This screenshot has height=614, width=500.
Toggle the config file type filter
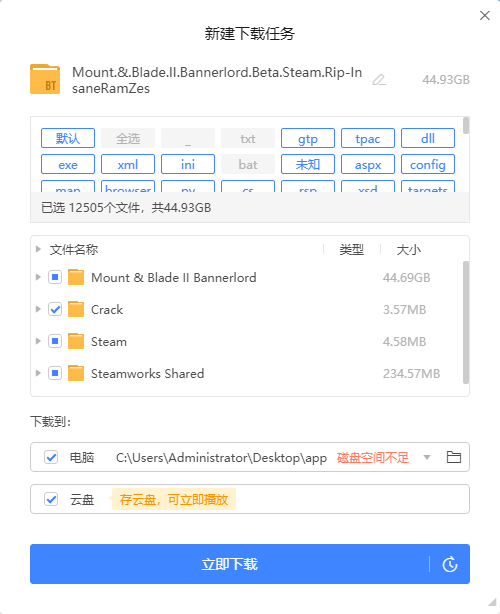428,164
